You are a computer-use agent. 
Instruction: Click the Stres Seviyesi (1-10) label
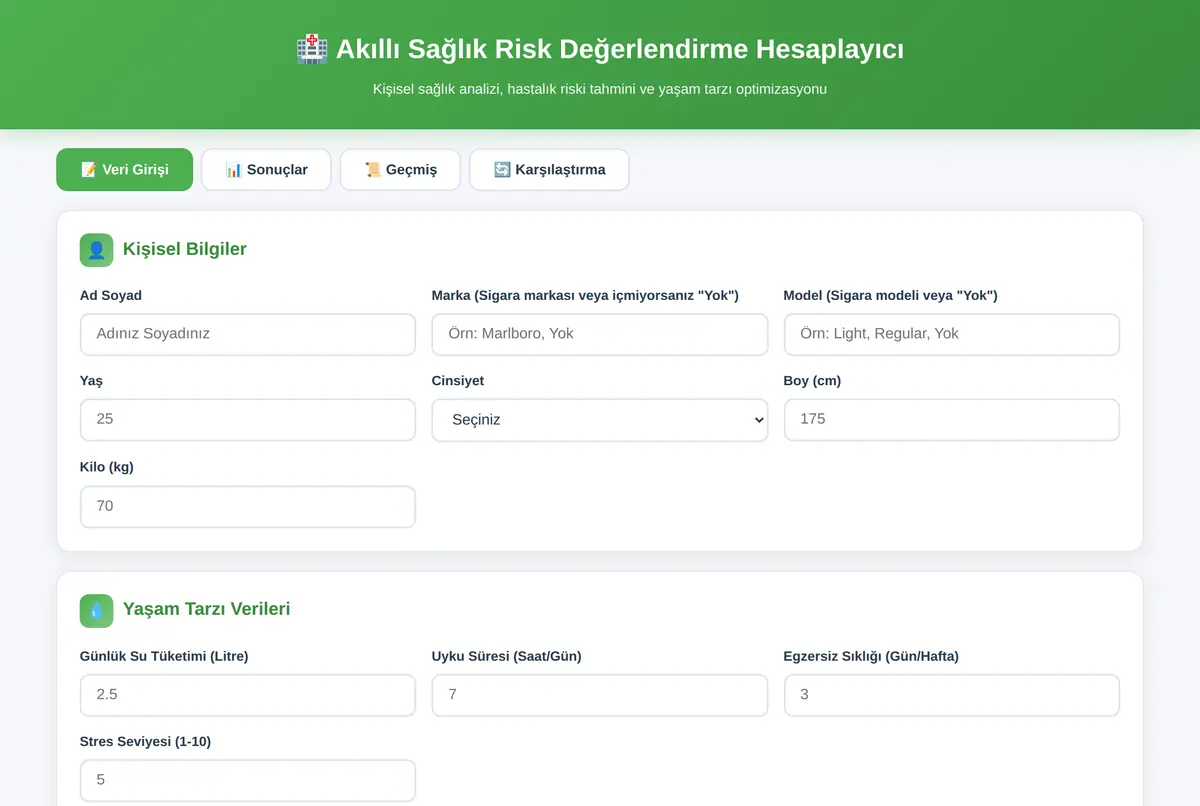pos(145,741)
